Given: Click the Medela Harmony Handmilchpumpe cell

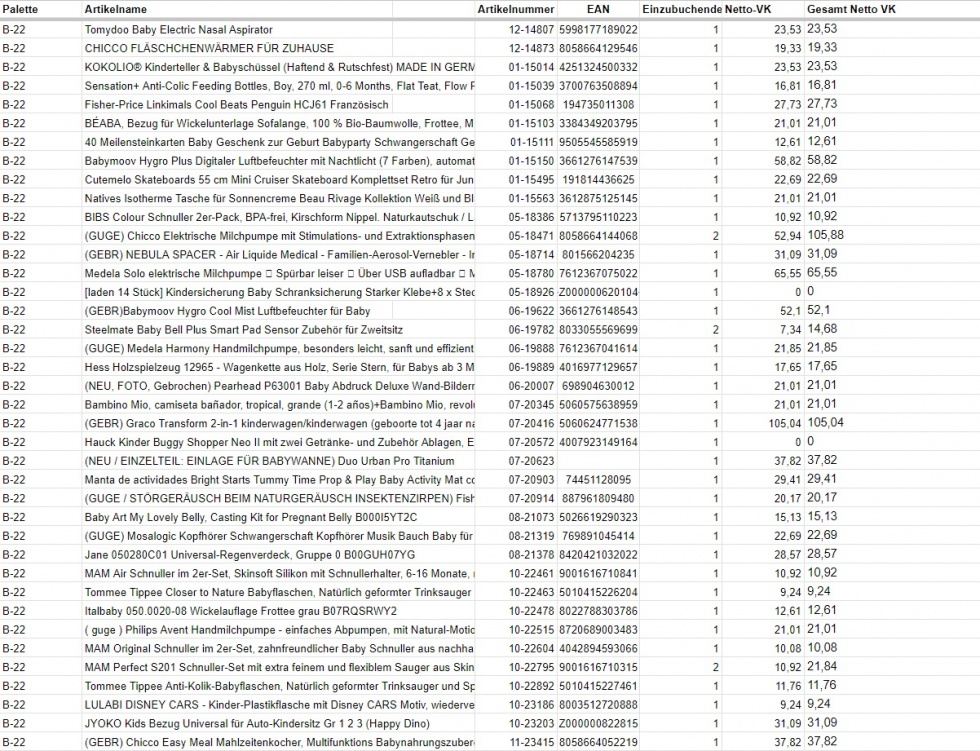Looking at the screenshot, I should (x=279, y=348).
